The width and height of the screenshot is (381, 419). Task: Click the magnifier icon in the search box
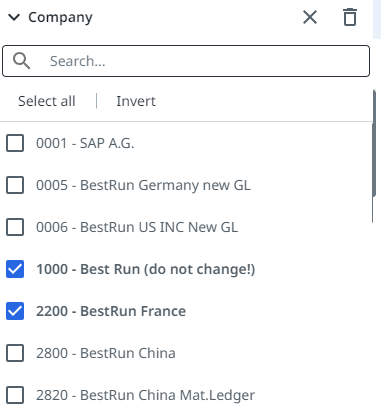(22, 61)
